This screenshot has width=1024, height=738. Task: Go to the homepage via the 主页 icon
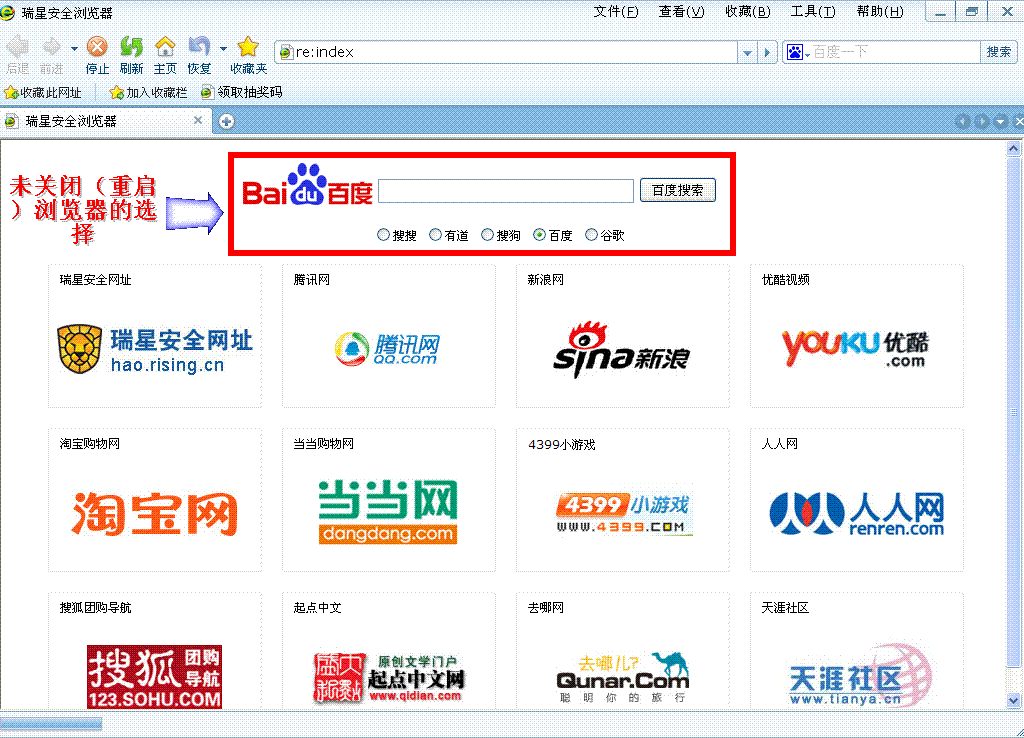[165, 47]
